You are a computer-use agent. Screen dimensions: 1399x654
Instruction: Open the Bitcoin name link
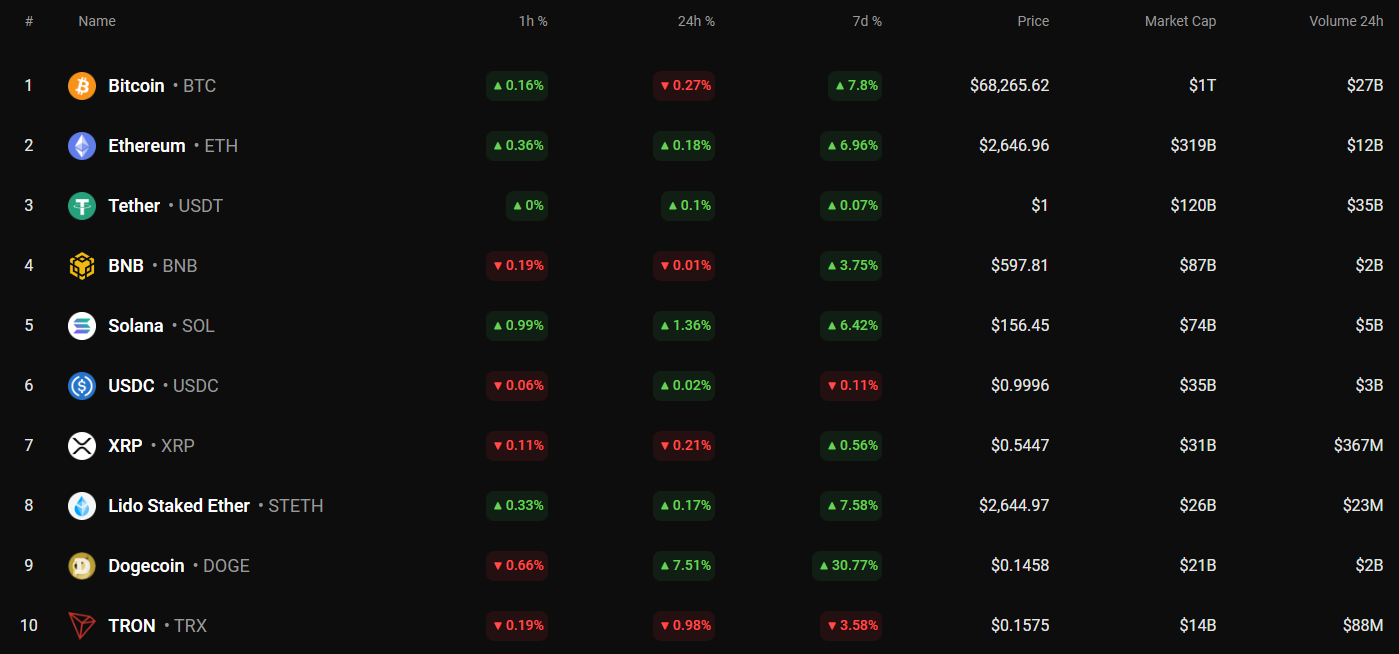tap(136, 86)
